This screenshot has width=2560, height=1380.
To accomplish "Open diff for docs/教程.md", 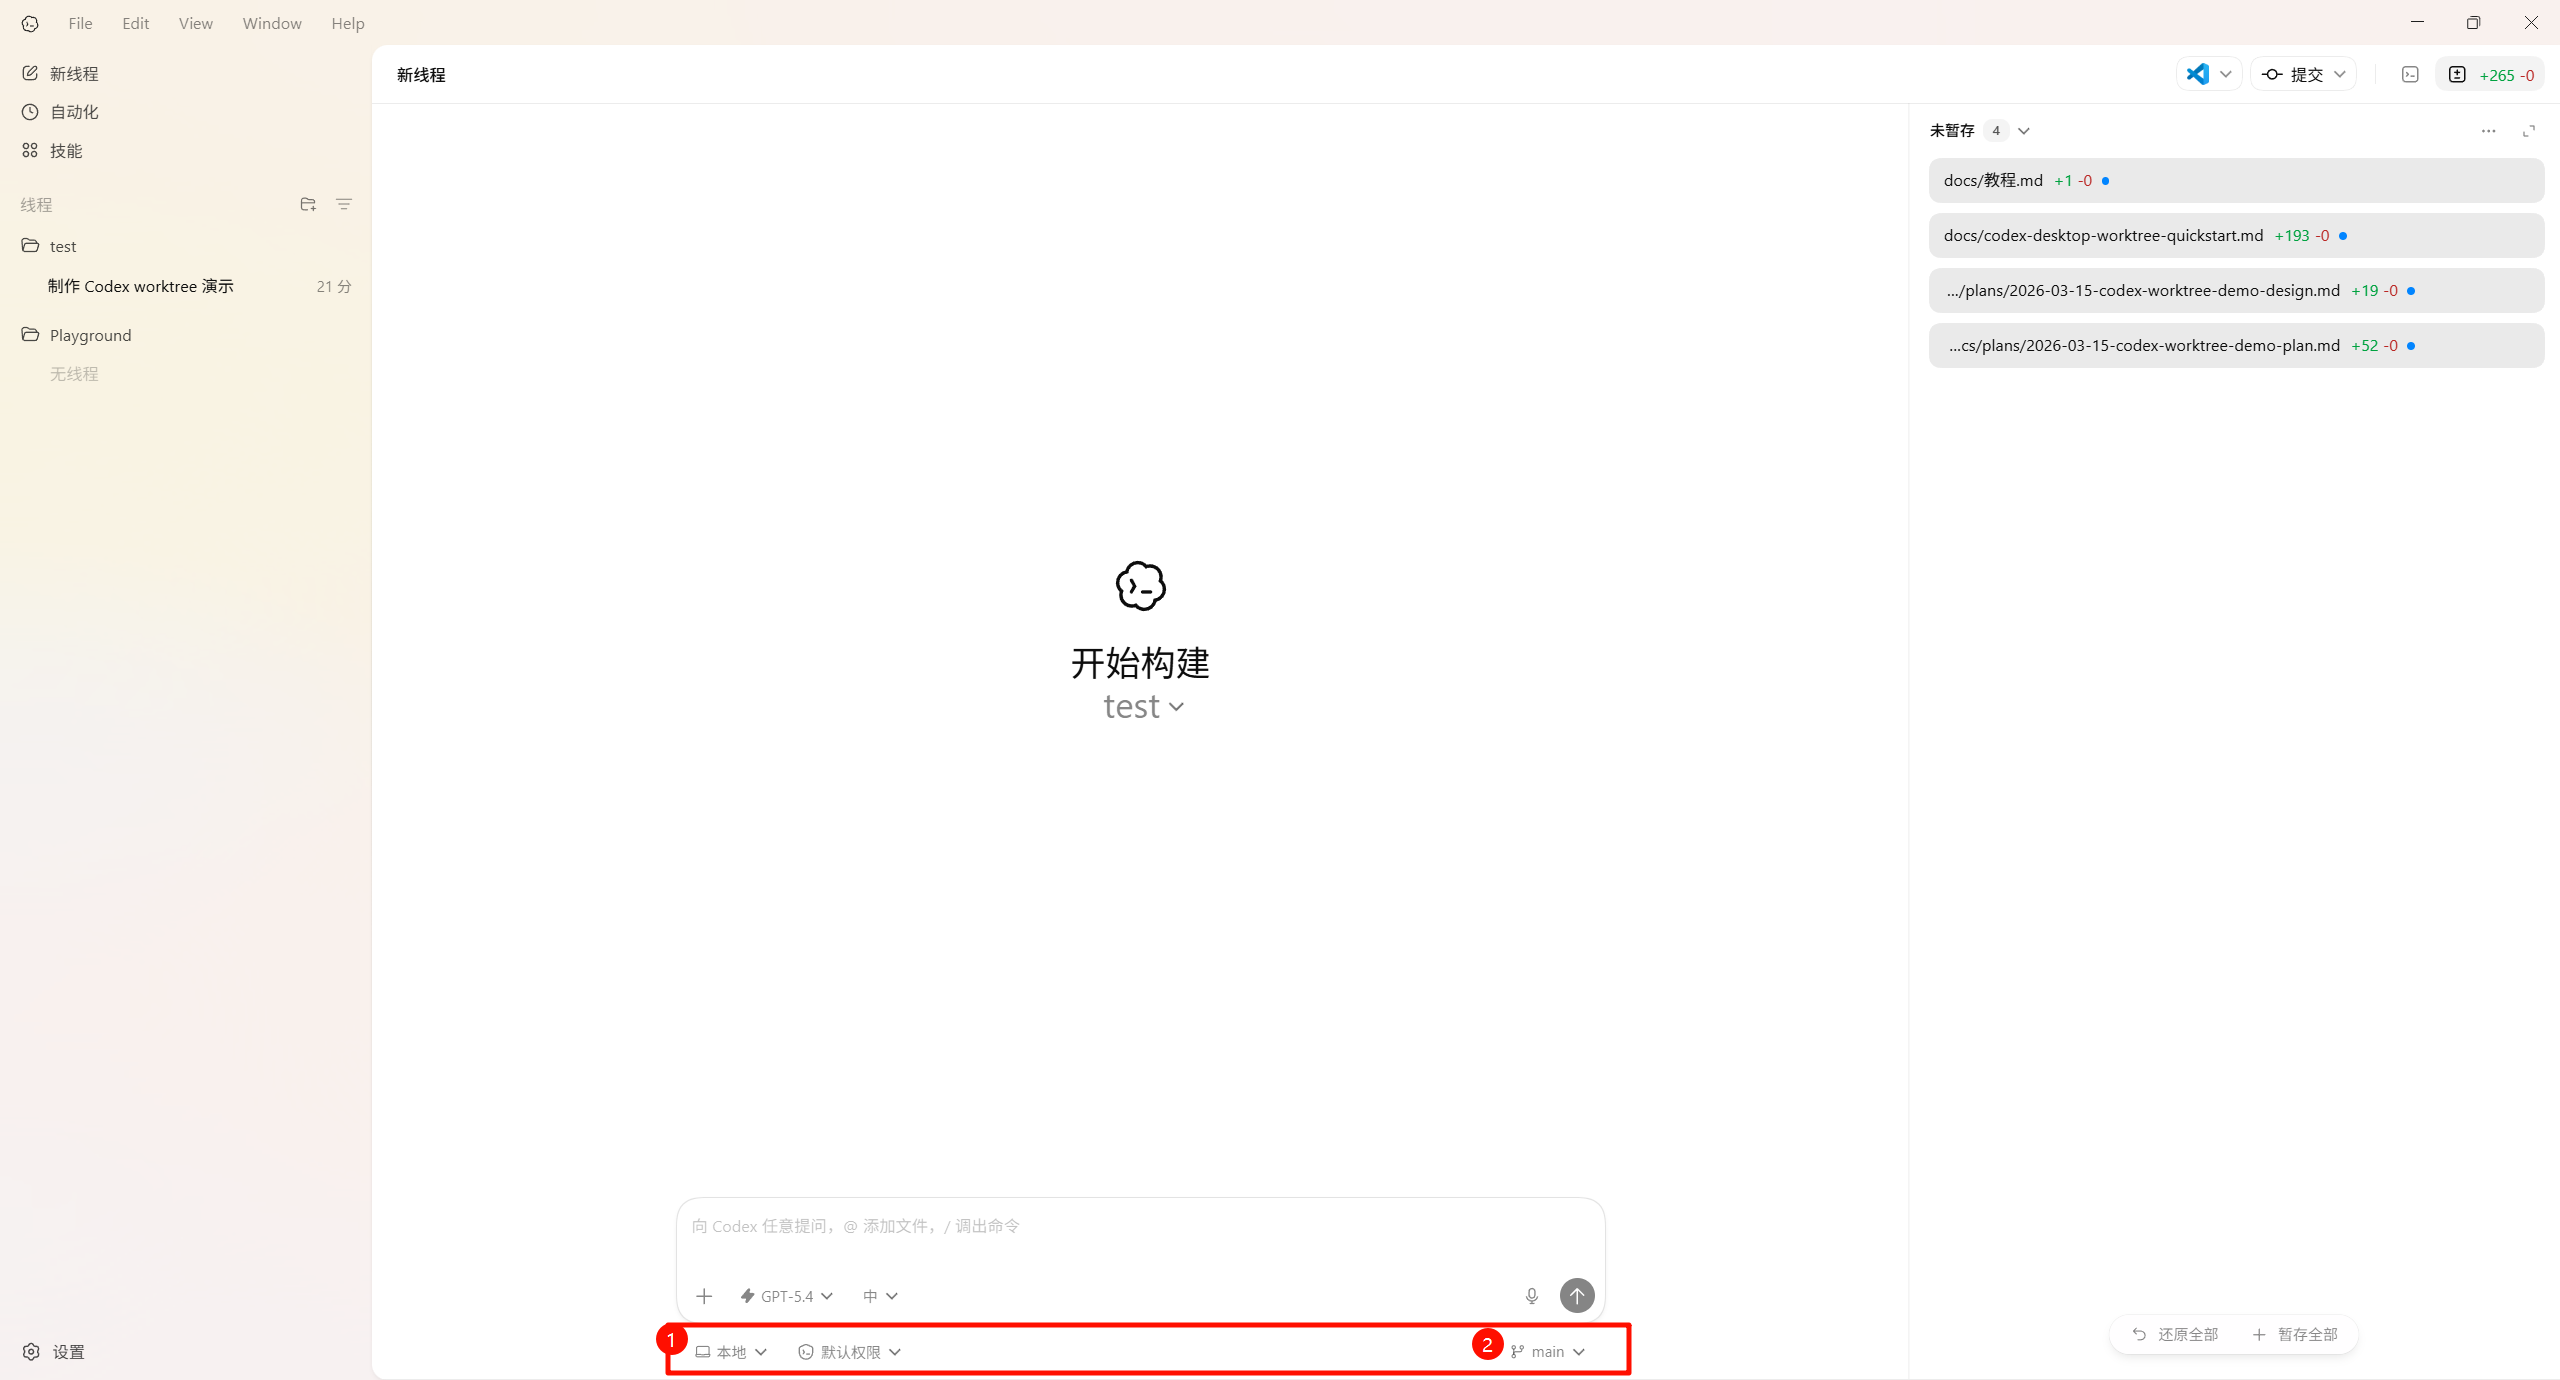I will coord(2236,181).
